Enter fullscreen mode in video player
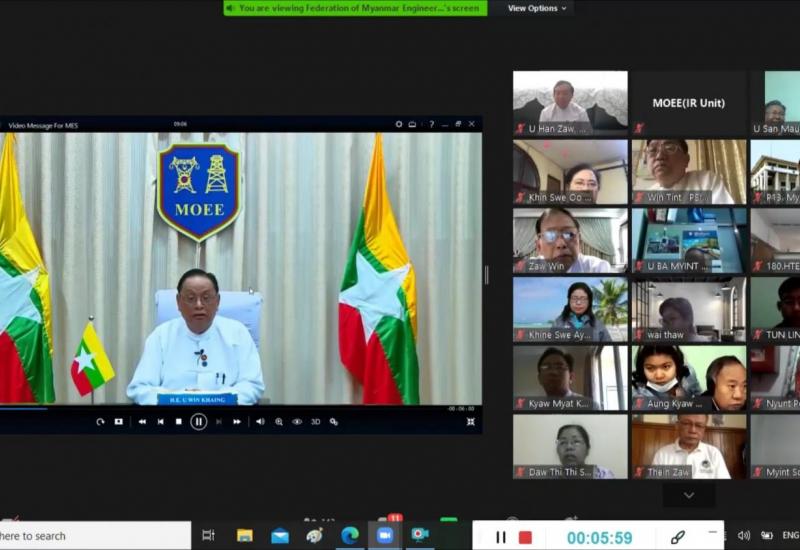 470,422
